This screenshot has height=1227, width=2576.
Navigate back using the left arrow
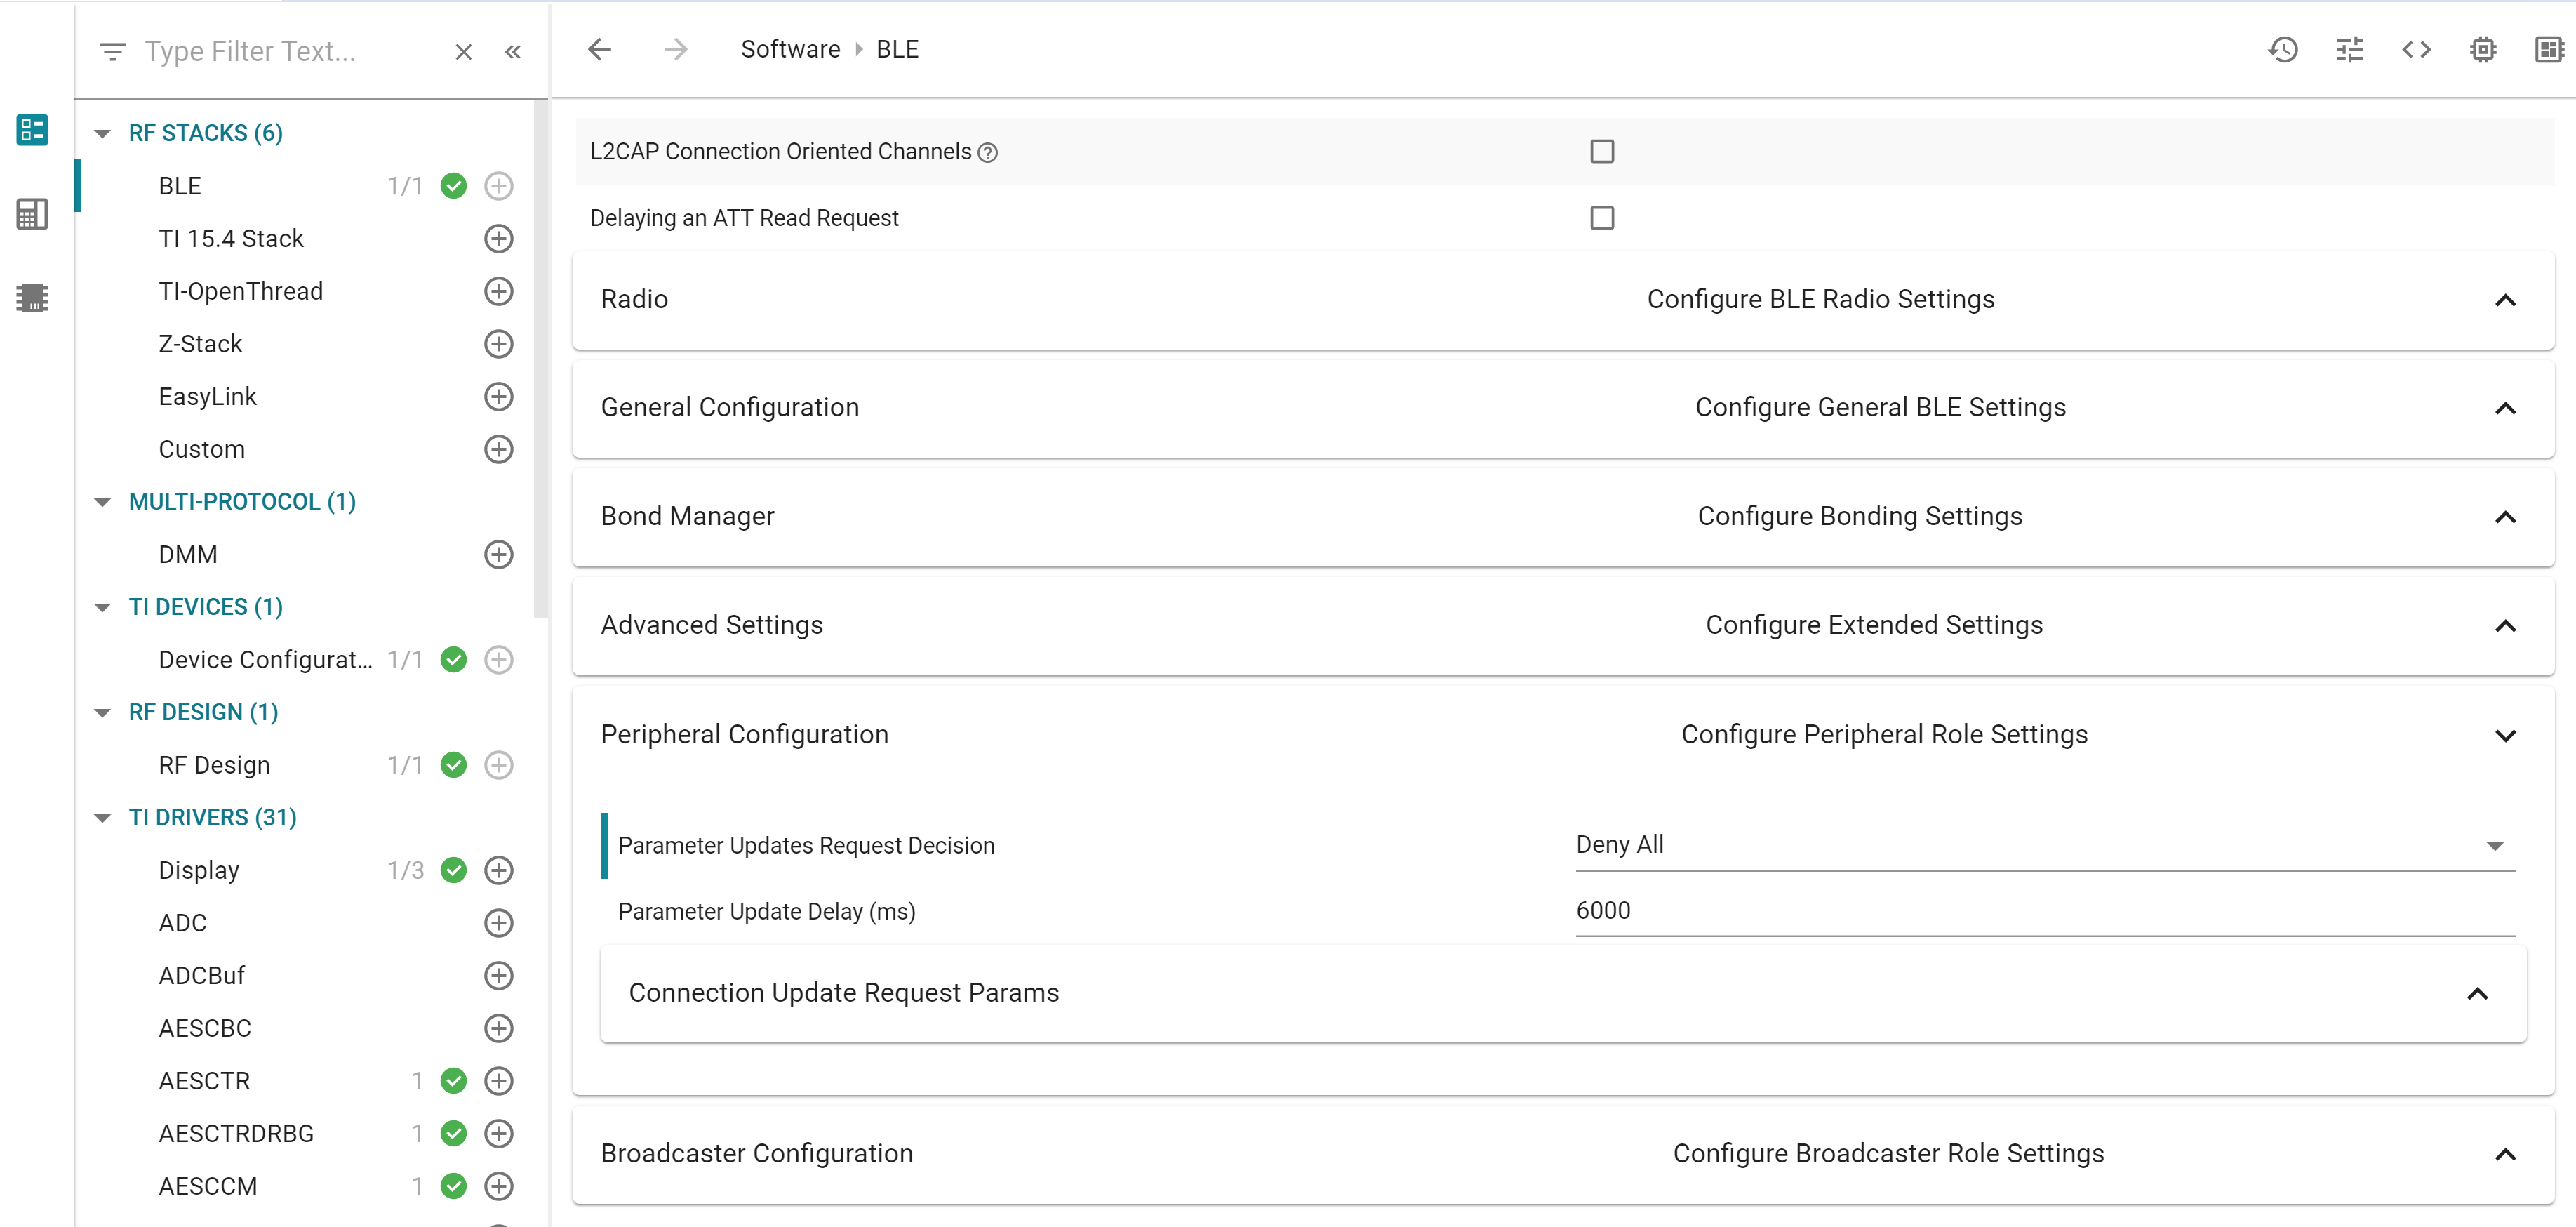click(x=599, y=48)
